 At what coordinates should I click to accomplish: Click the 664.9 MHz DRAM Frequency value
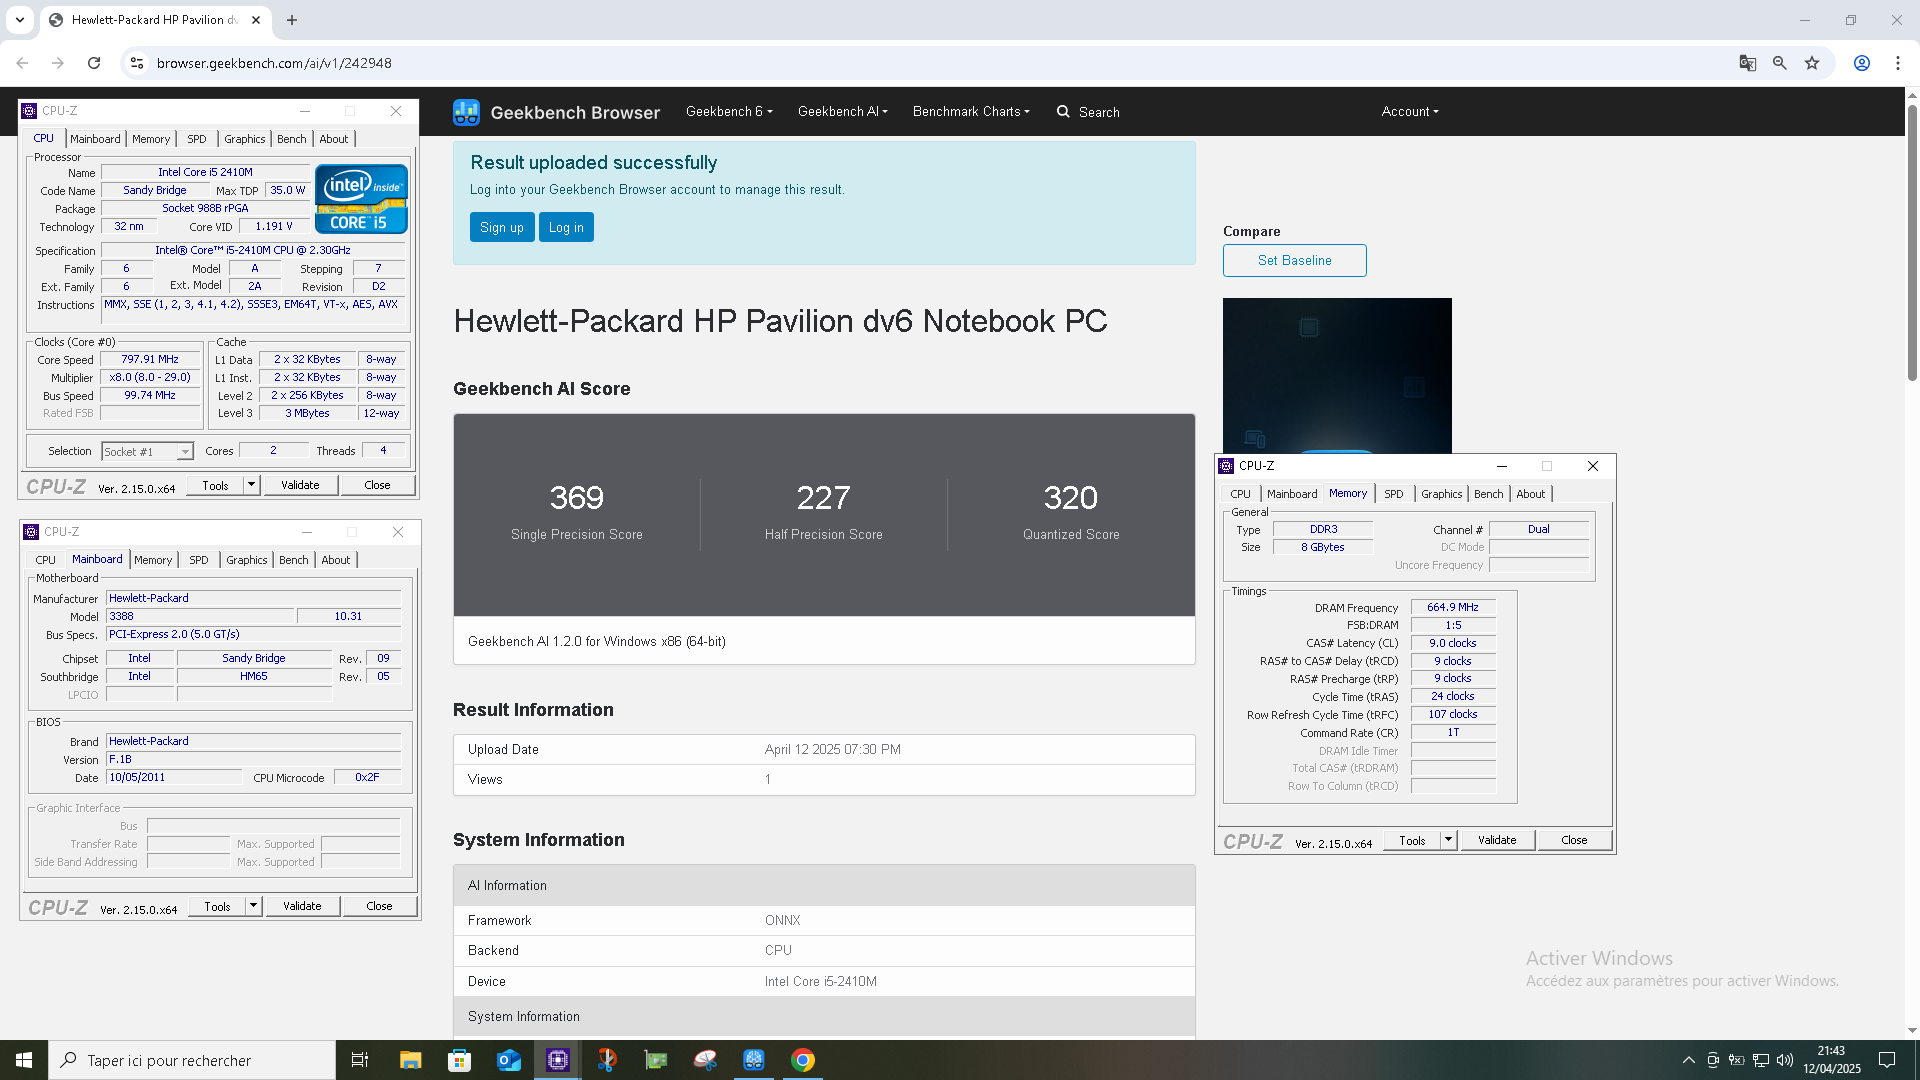point(1453,607)
